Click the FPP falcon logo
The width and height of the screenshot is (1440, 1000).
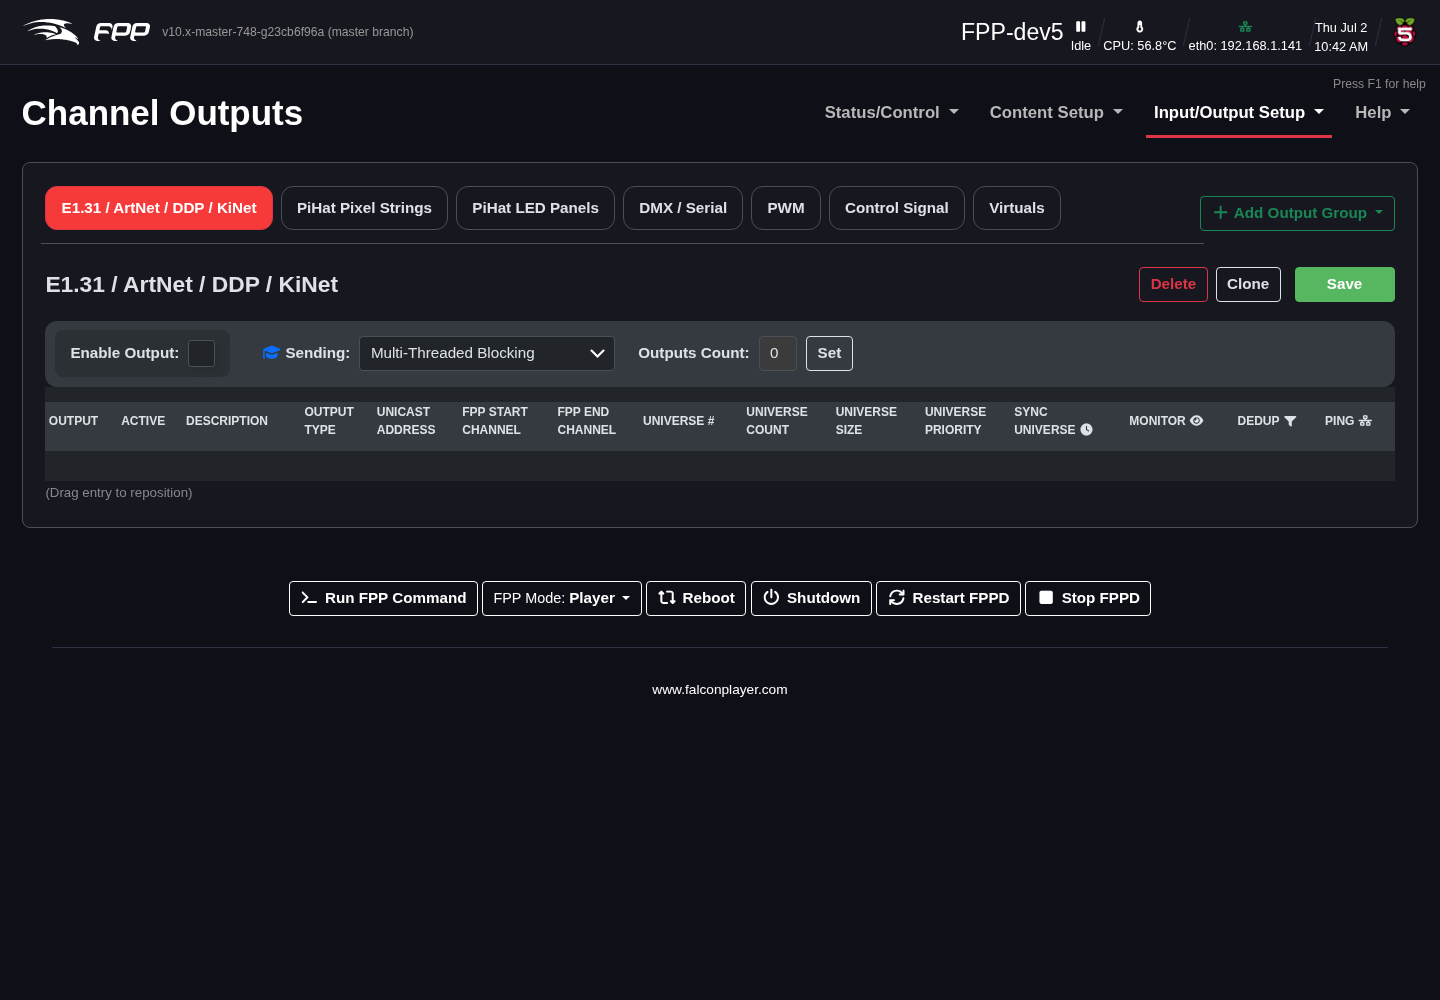pyautogui.click(x=51, y=32)
